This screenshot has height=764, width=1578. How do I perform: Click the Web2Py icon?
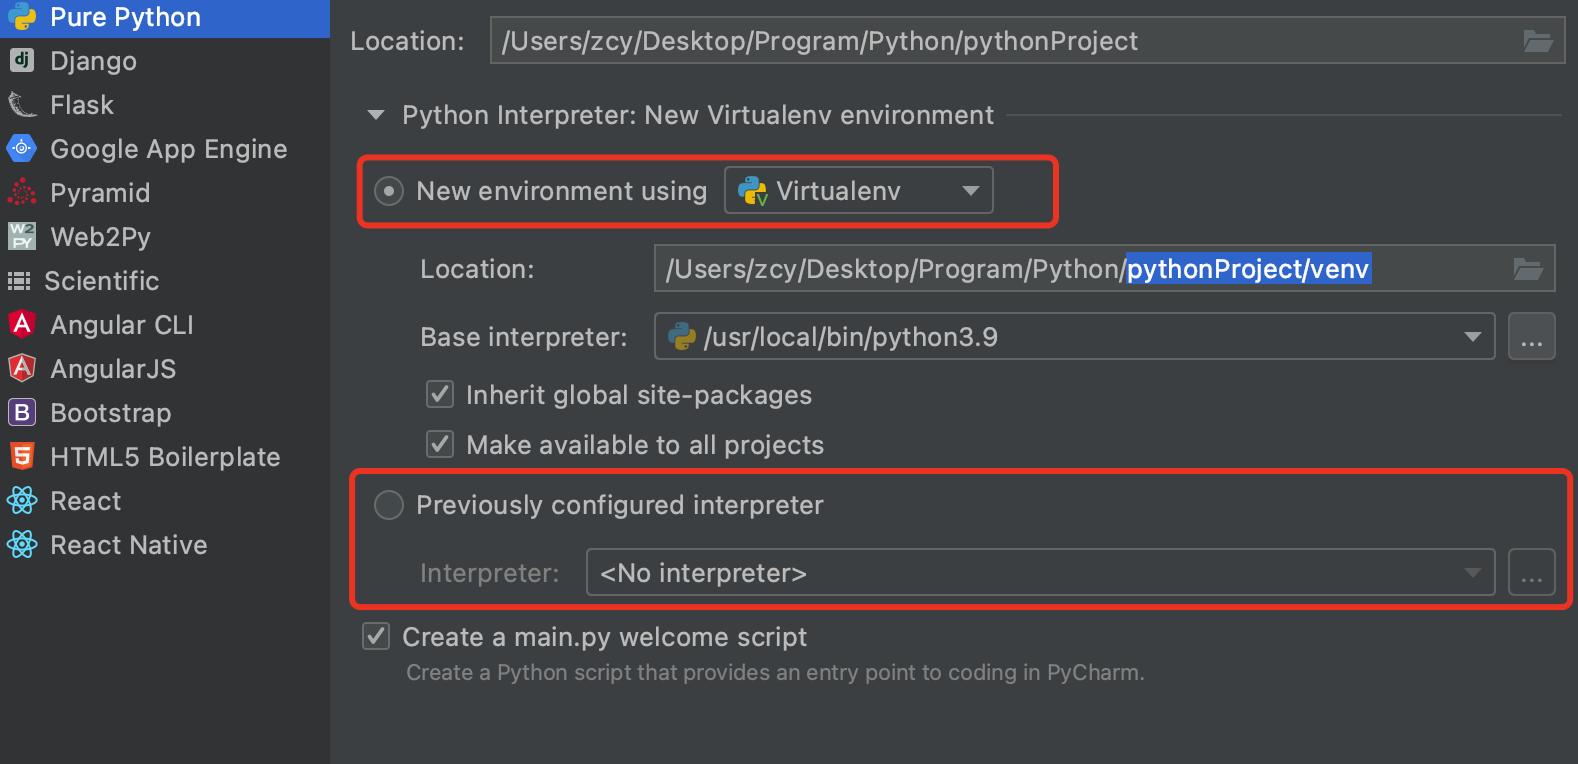22,236
